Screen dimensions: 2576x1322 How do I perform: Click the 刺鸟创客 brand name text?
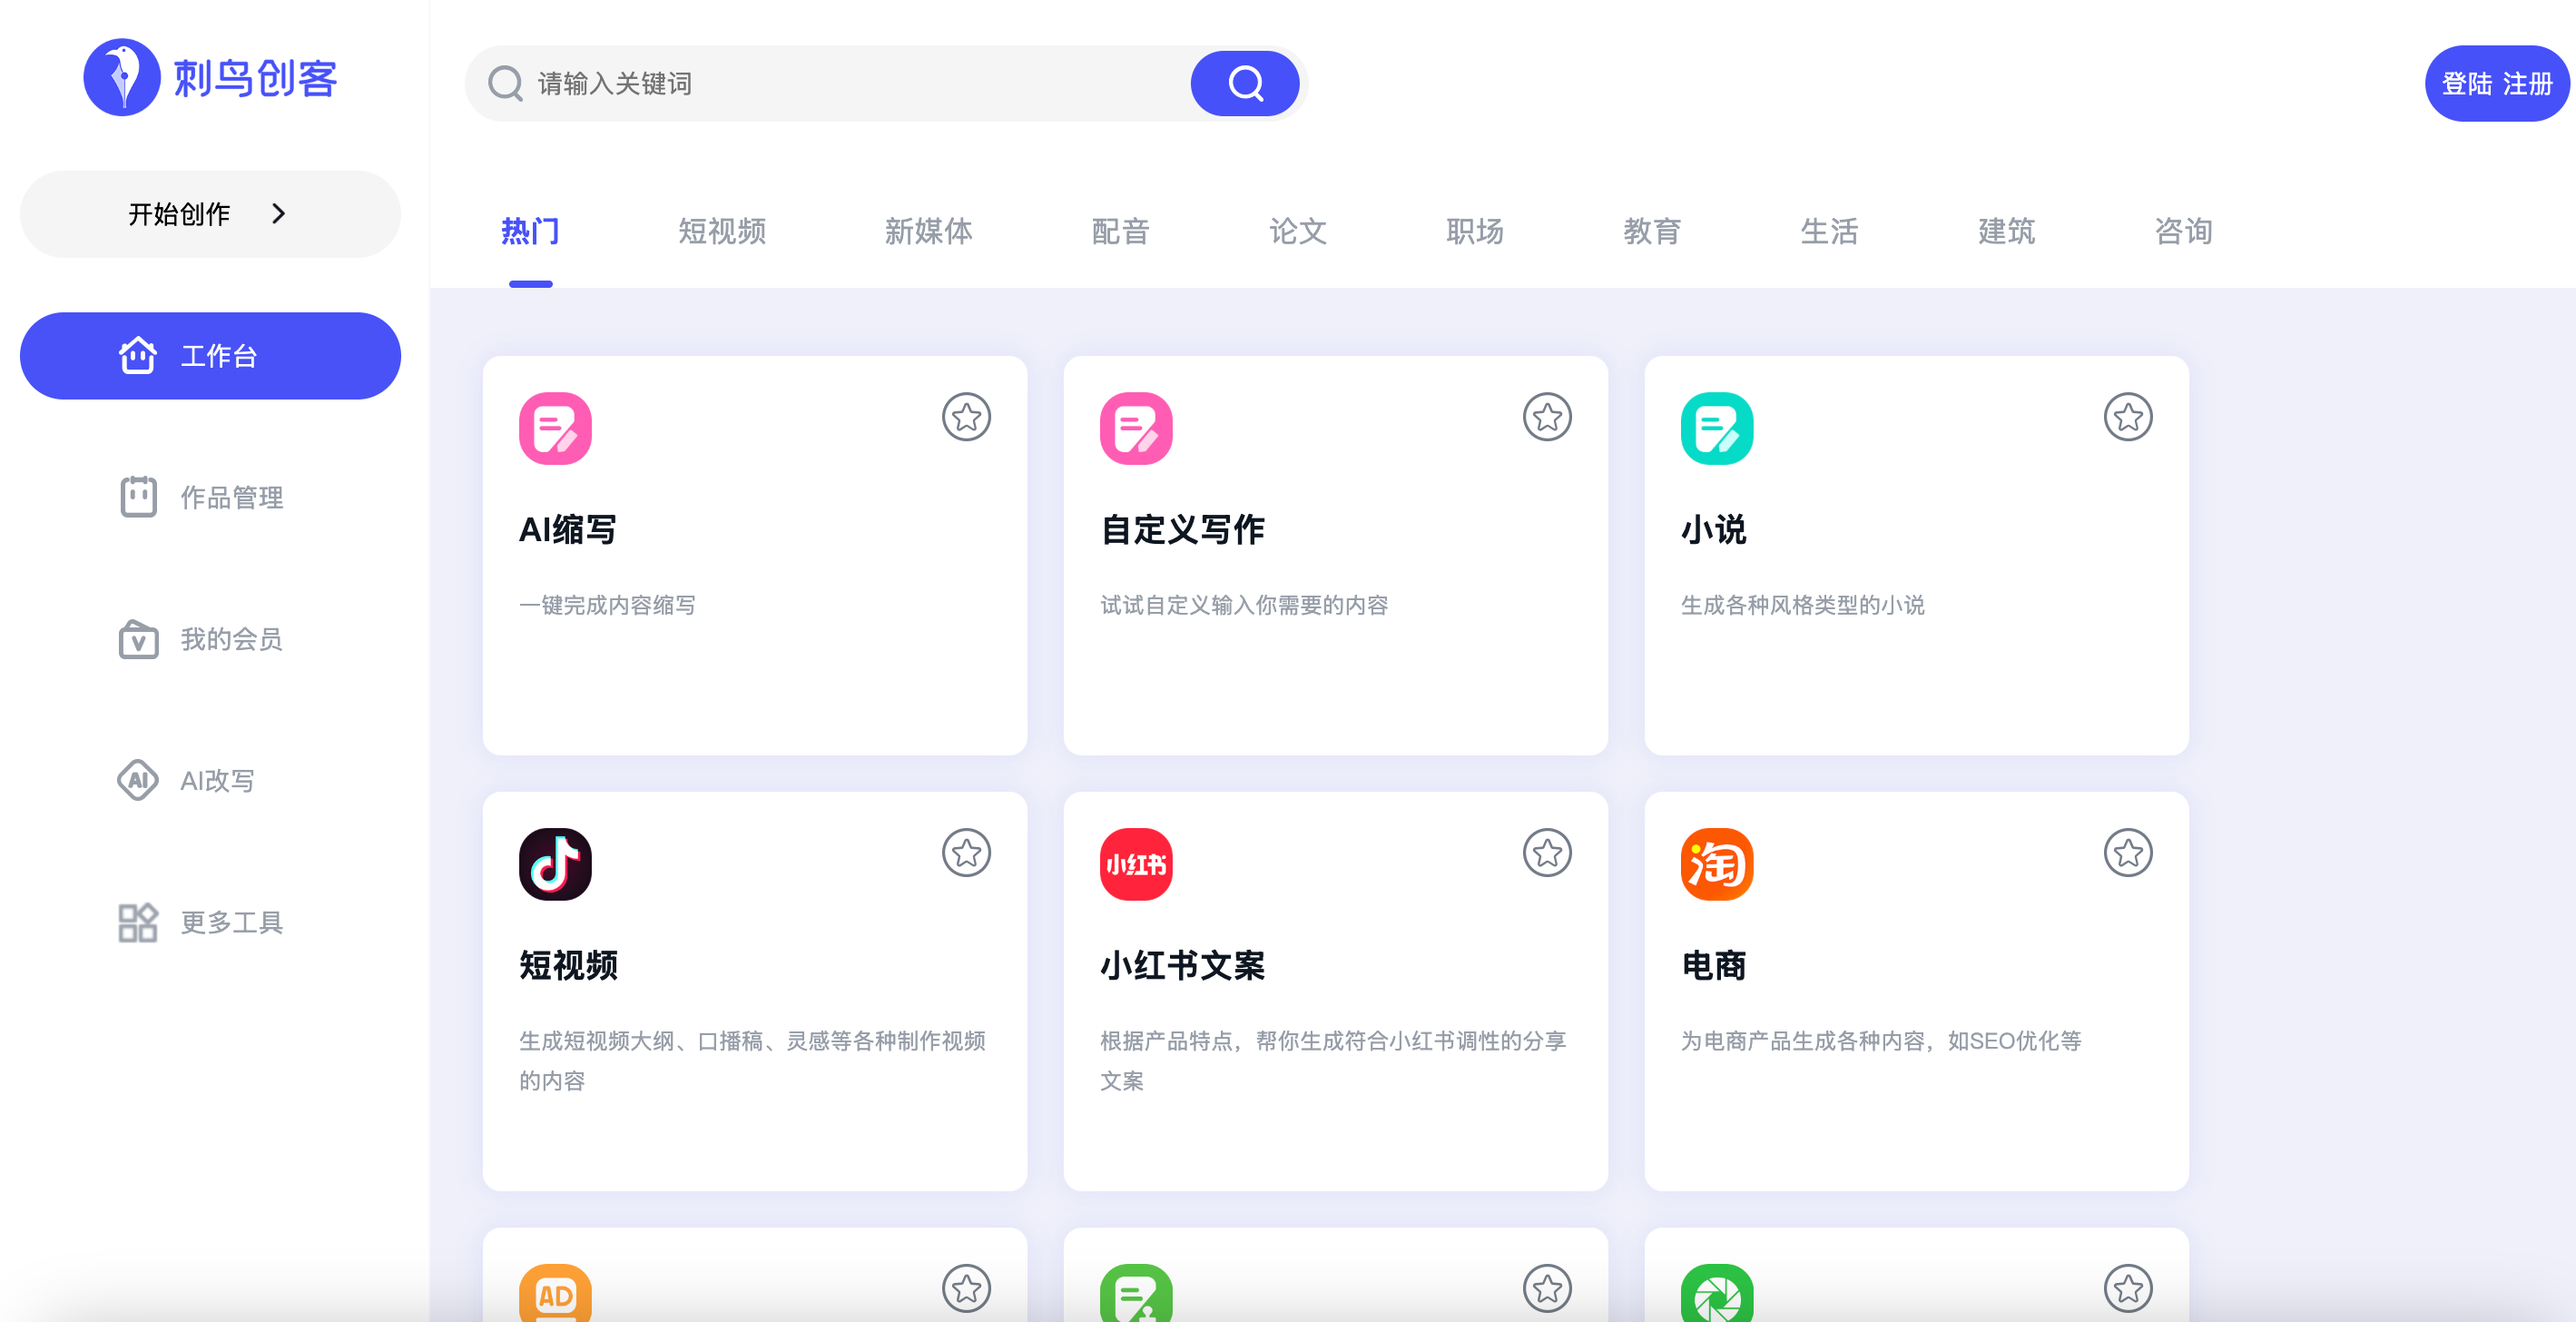click(255, 78)
